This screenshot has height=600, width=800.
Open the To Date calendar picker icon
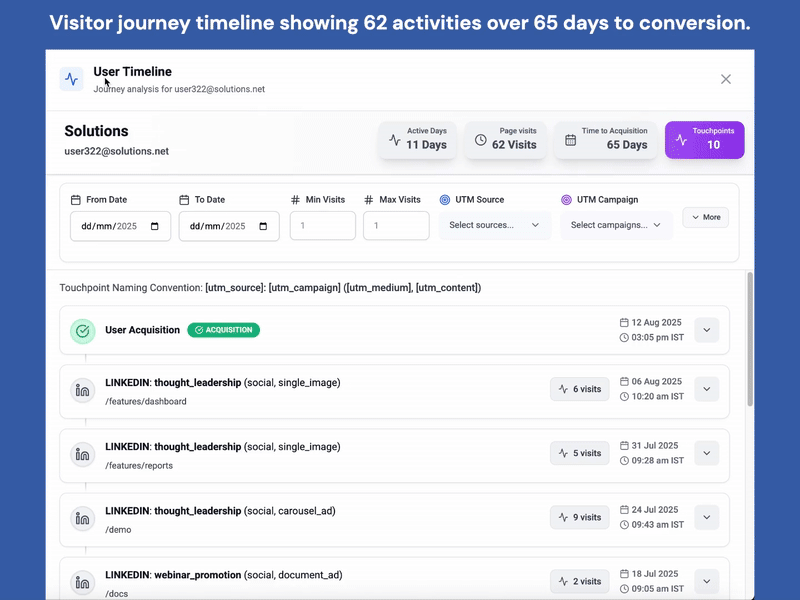pyautogui.click(x=263, y=226)
